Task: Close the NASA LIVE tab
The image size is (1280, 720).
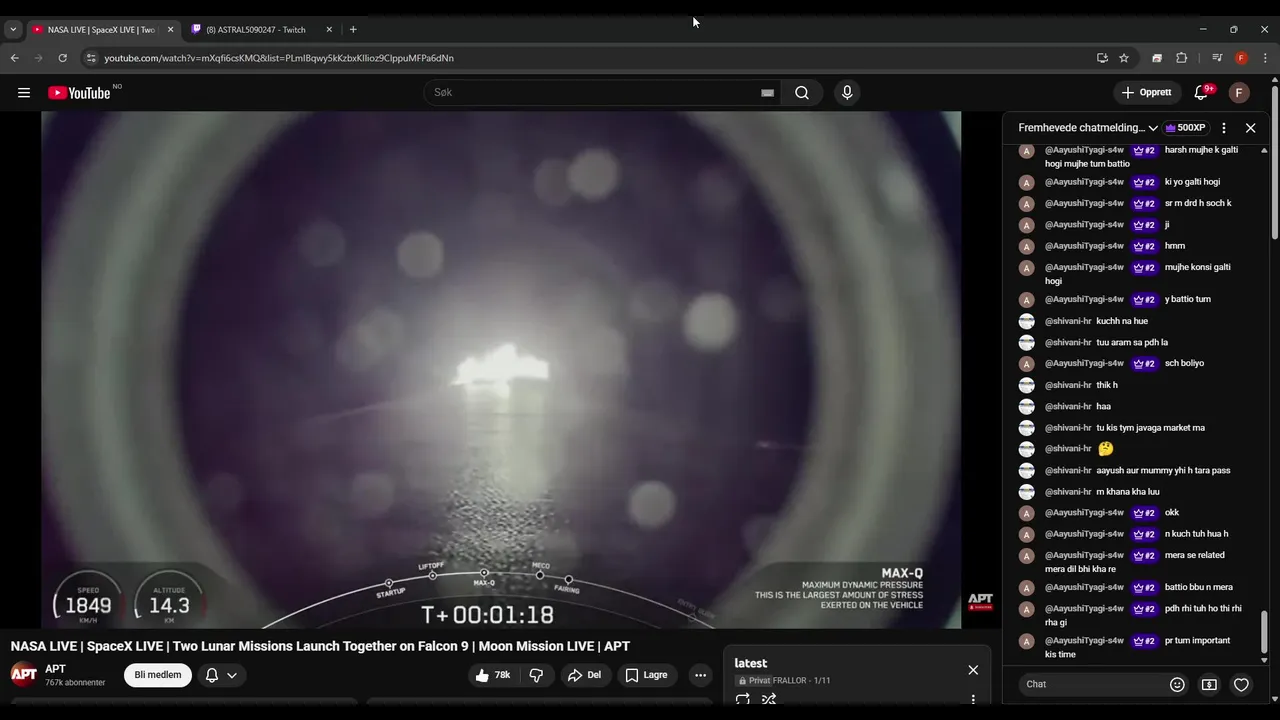Action: coord(170,29)
